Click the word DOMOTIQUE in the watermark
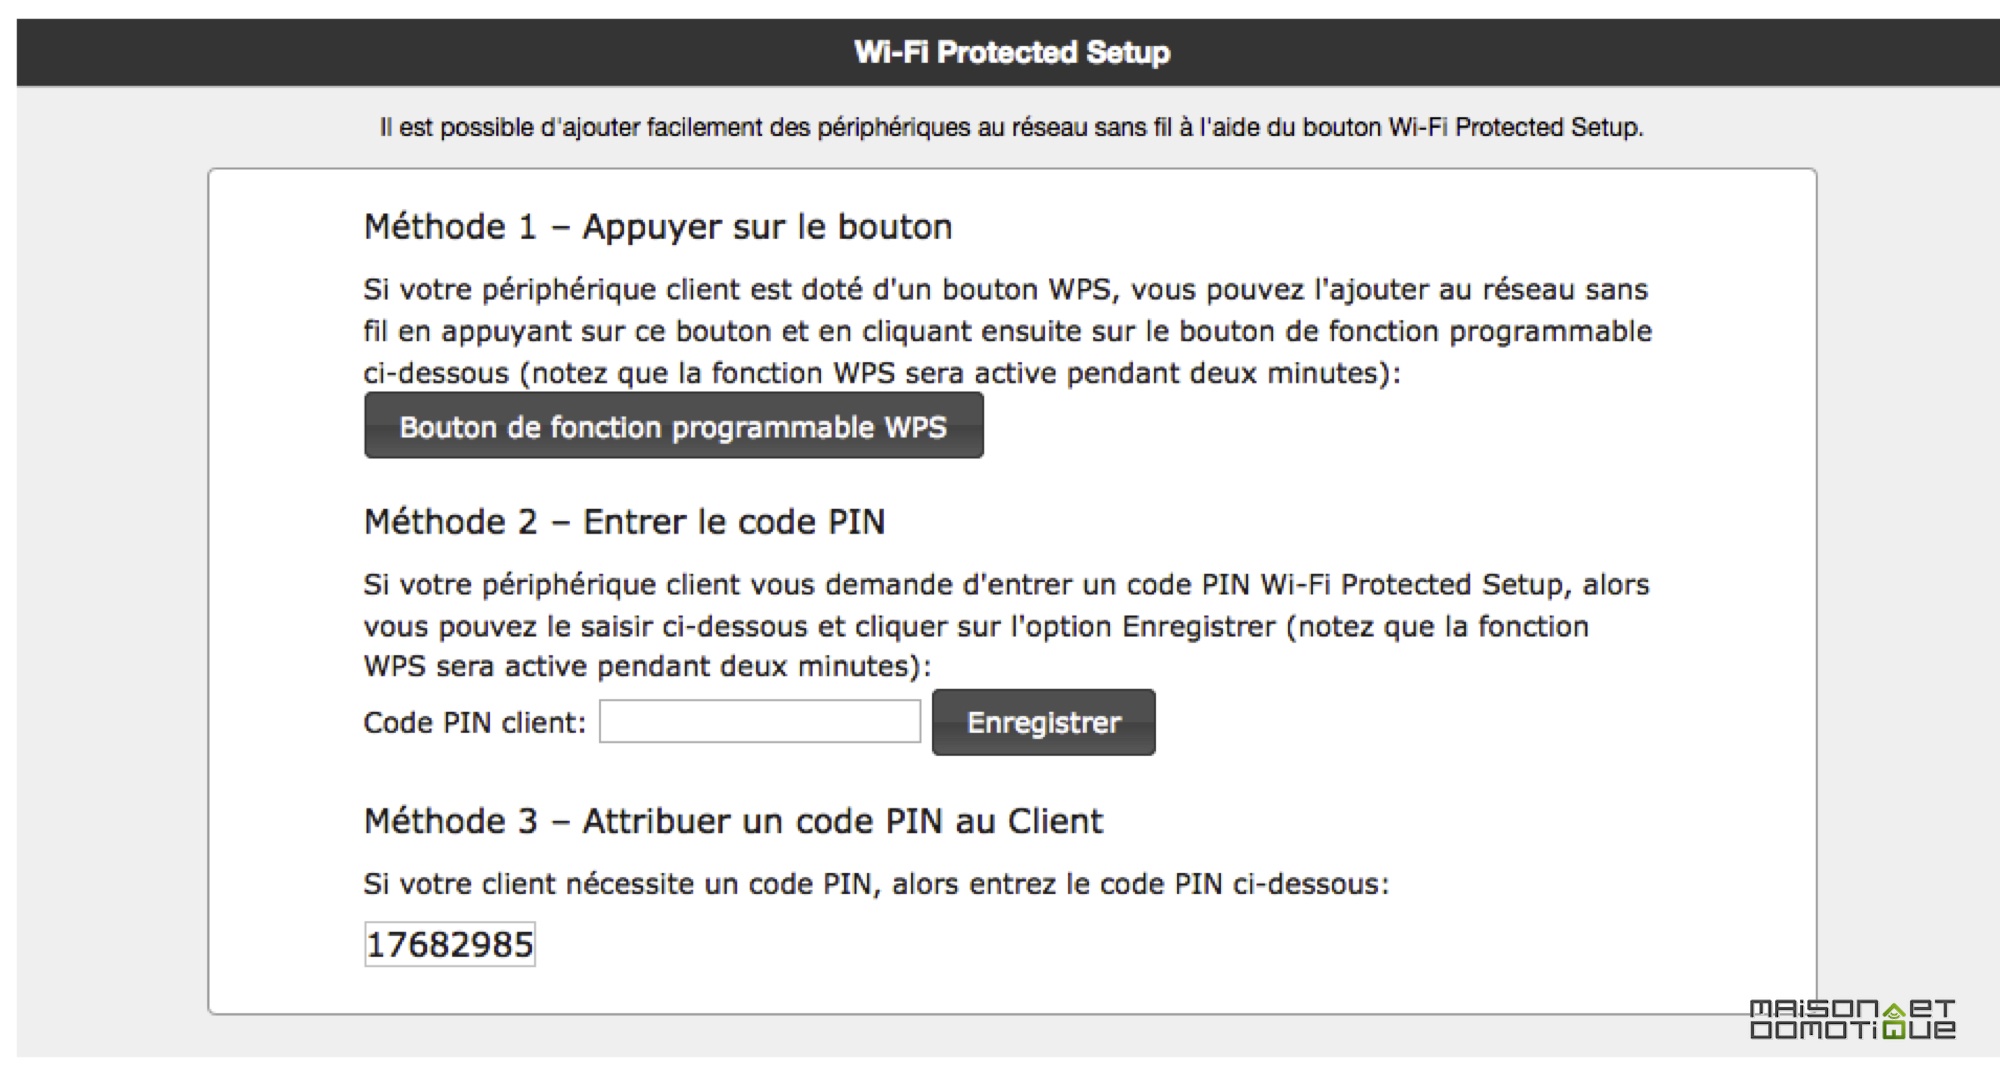The height and width of the screenshot is (1074, 2000). (x=1852, y=1030)
